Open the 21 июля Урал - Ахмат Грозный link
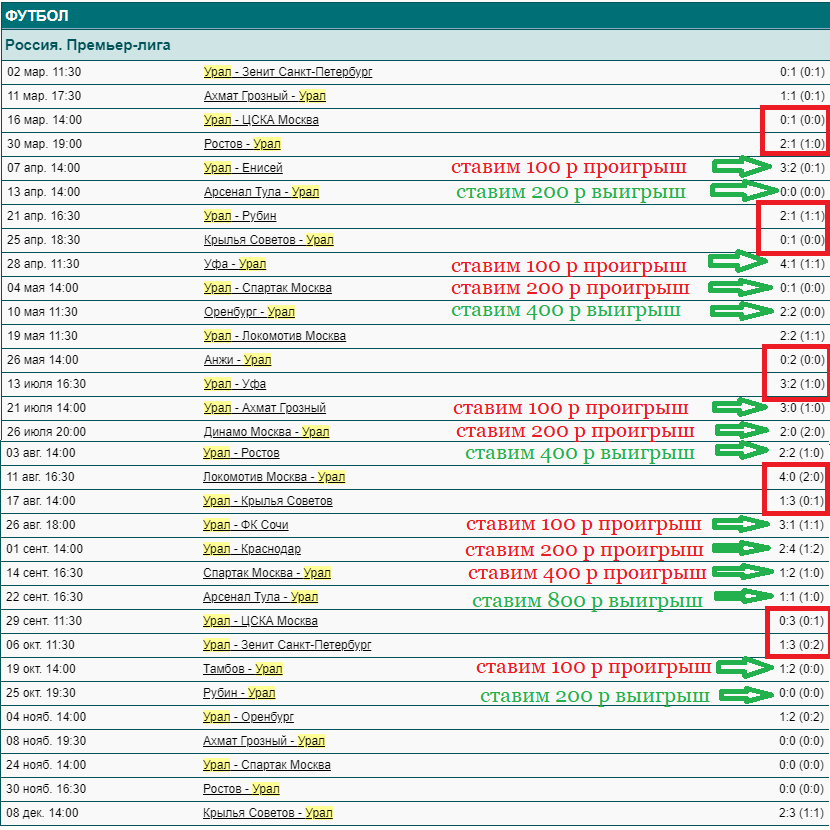Viewport: 830px width, 830px height. pos(265,408)
